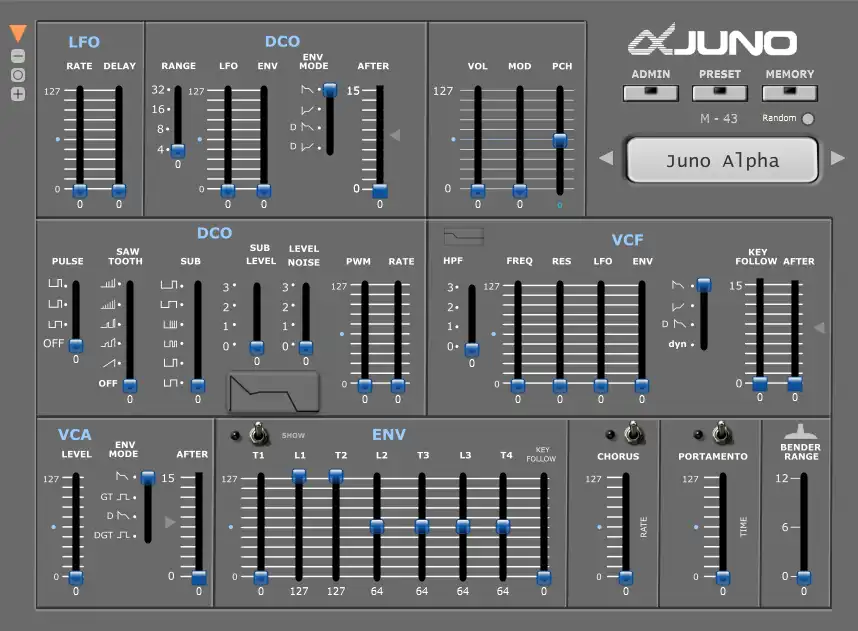
Task: Set SAW TOOTH waveform to OFF
Action: tap(108, 383)
